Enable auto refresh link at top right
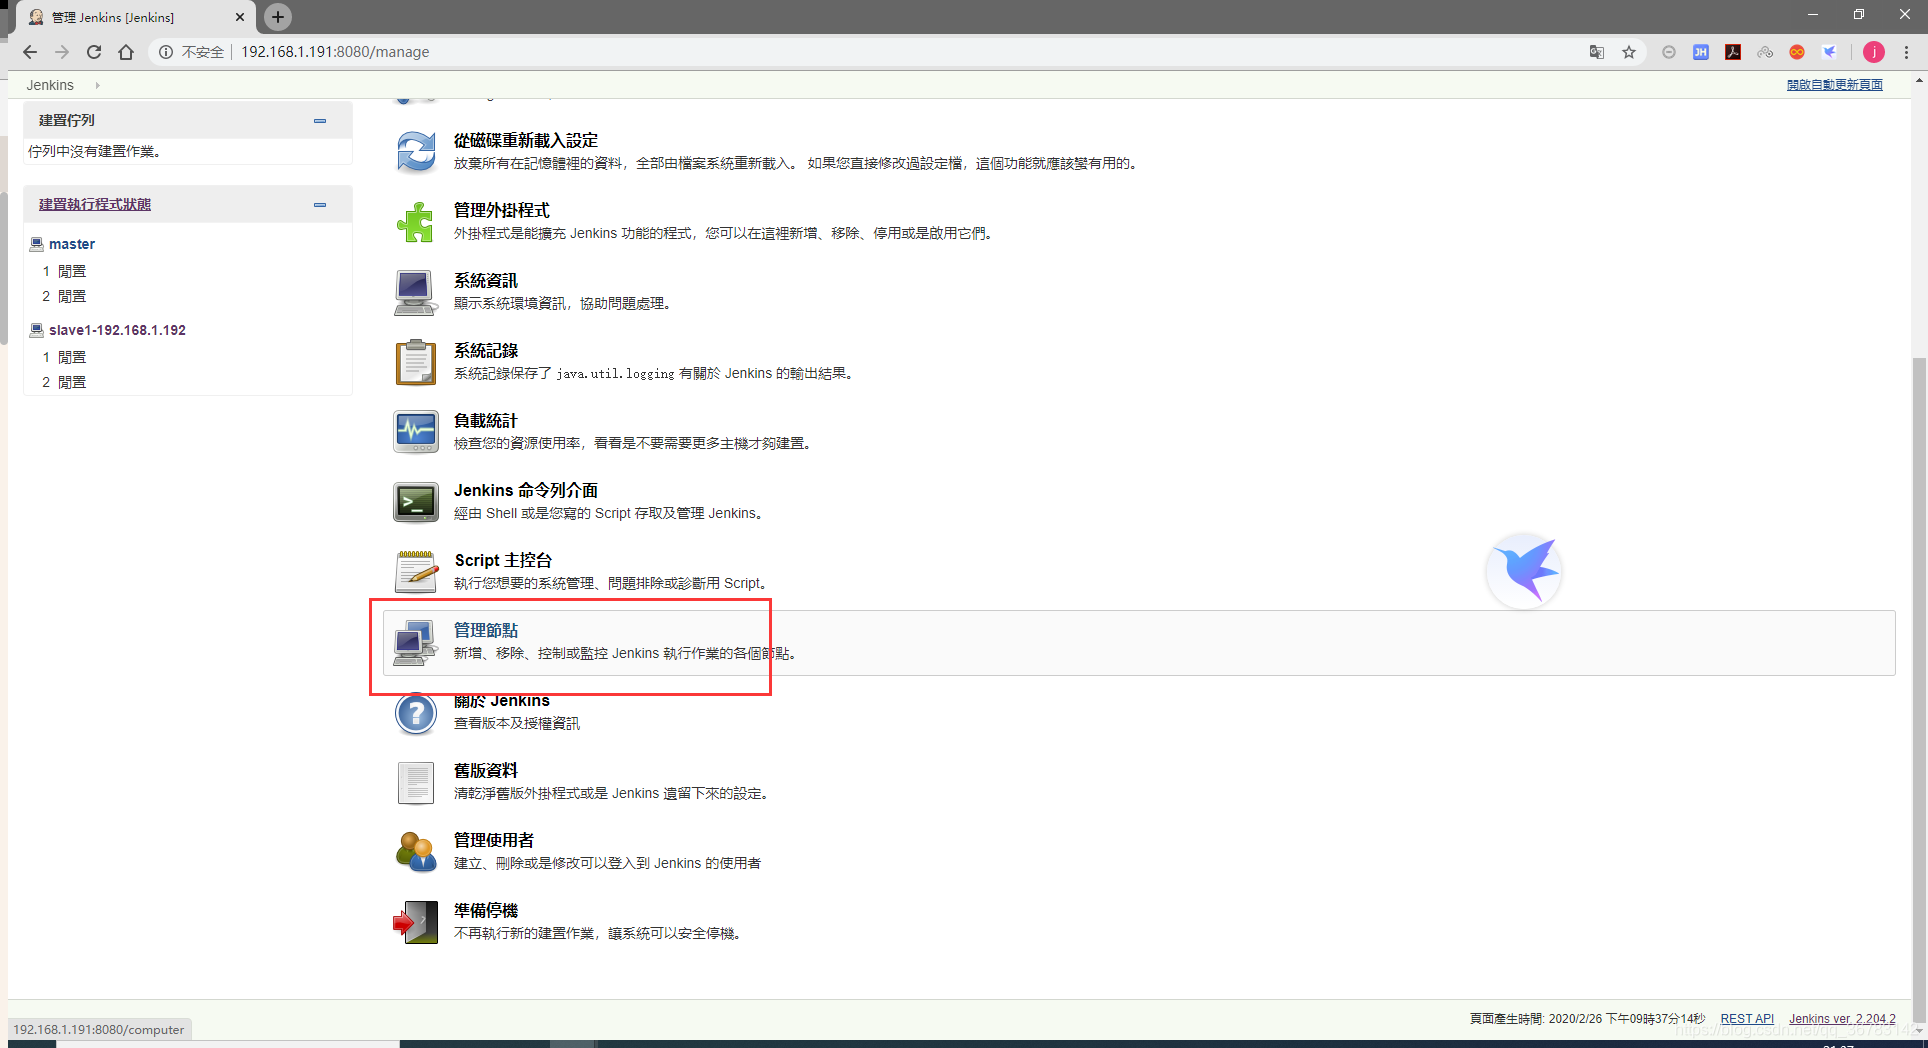The image size is (1928, 1048). (1835, 85)
